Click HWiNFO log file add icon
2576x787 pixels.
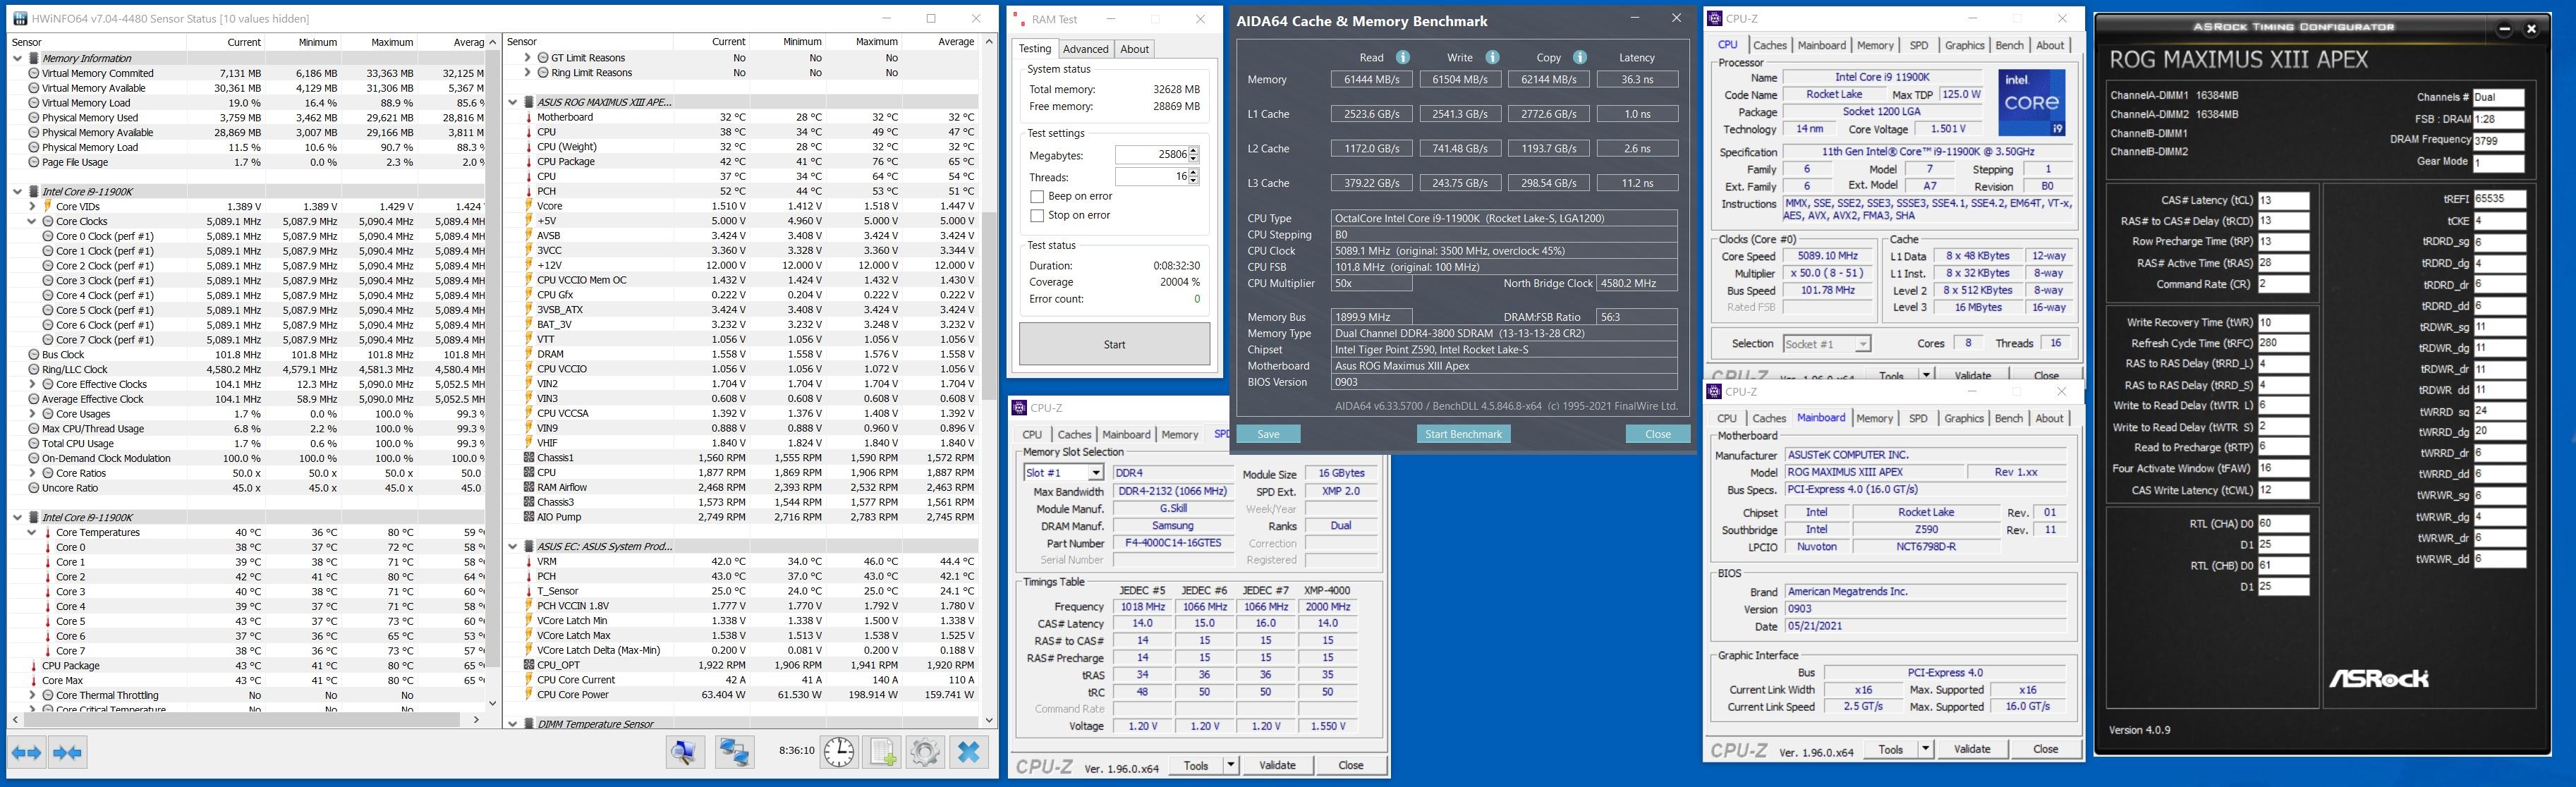tap(882, 752)
